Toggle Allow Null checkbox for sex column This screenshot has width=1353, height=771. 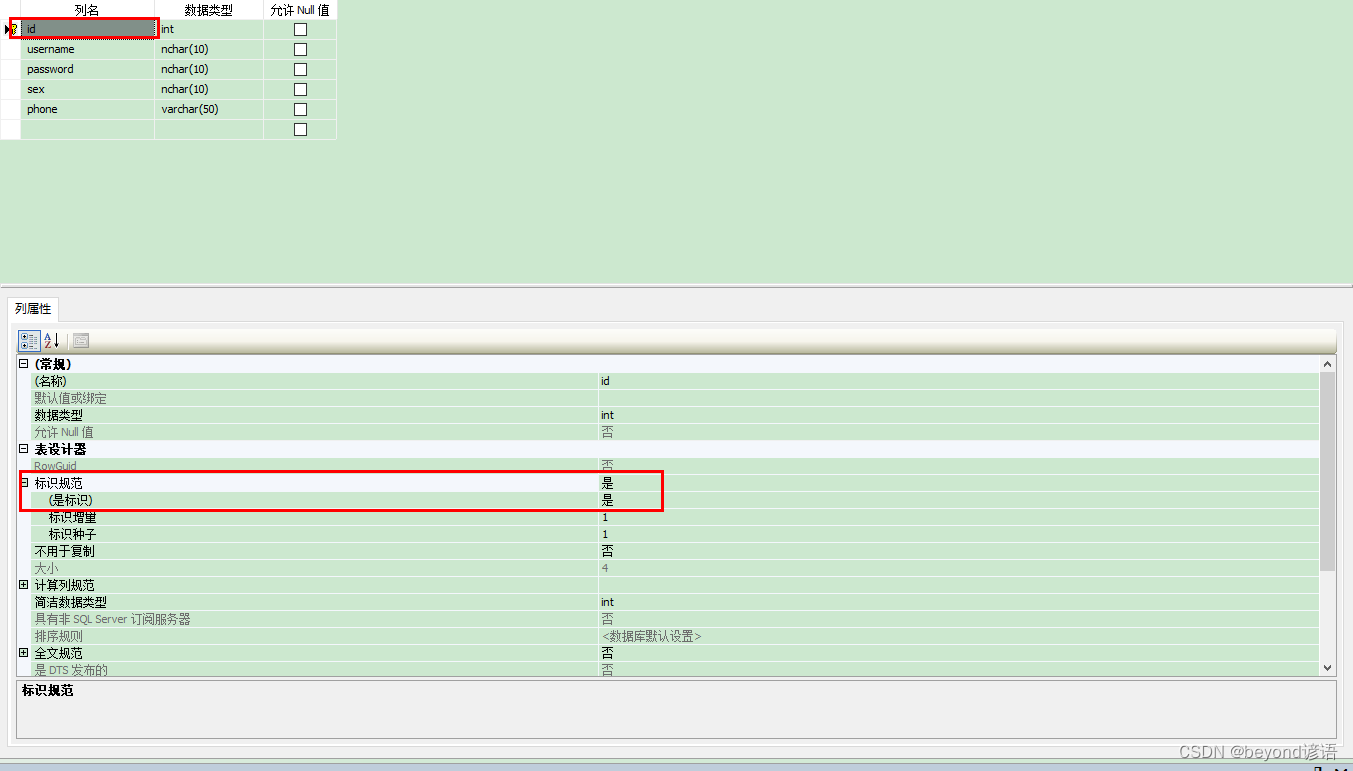click(300, 89)
